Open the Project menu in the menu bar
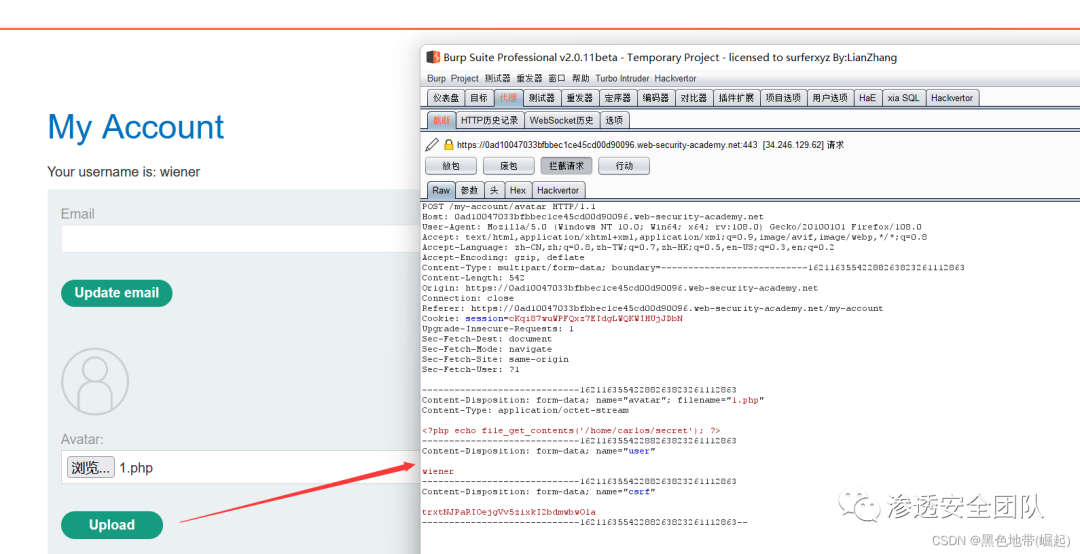Image resolution: width=1080 pixels, height=554 pixels. click(x=465, y=79)
